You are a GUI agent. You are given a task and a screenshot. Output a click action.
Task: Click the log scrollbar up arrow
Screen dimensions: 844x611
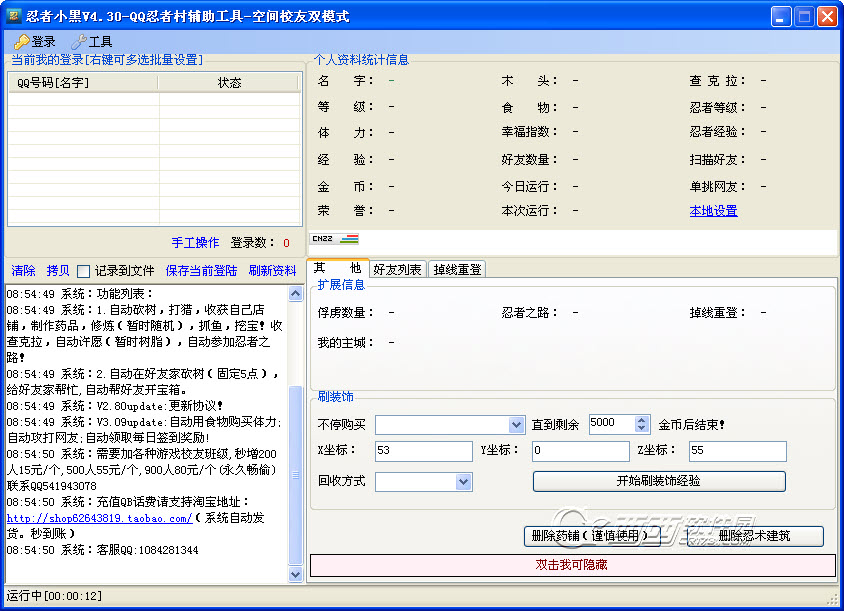tap(295, 294)
